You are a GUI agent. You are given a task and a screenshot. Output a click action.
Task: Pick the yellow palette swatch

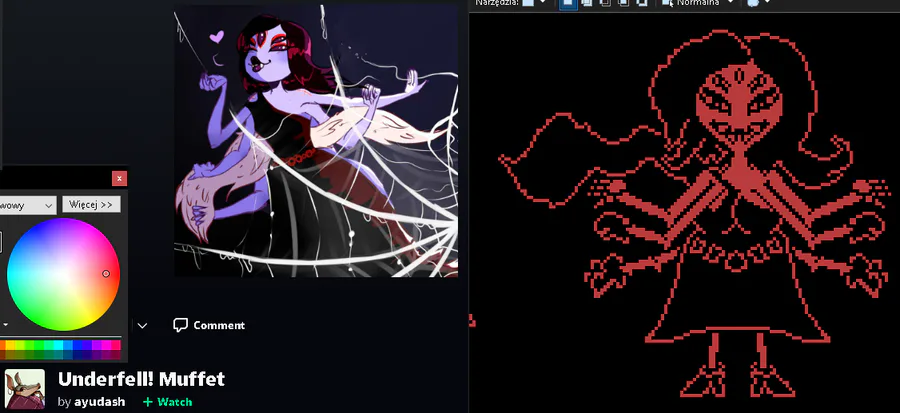[x=10, y=345]
